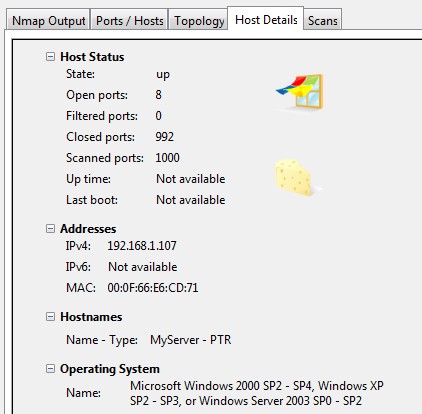Viewport: 422px width, 414px height.
Task: Select the Open ports value 8
Action: click(158, 95)
